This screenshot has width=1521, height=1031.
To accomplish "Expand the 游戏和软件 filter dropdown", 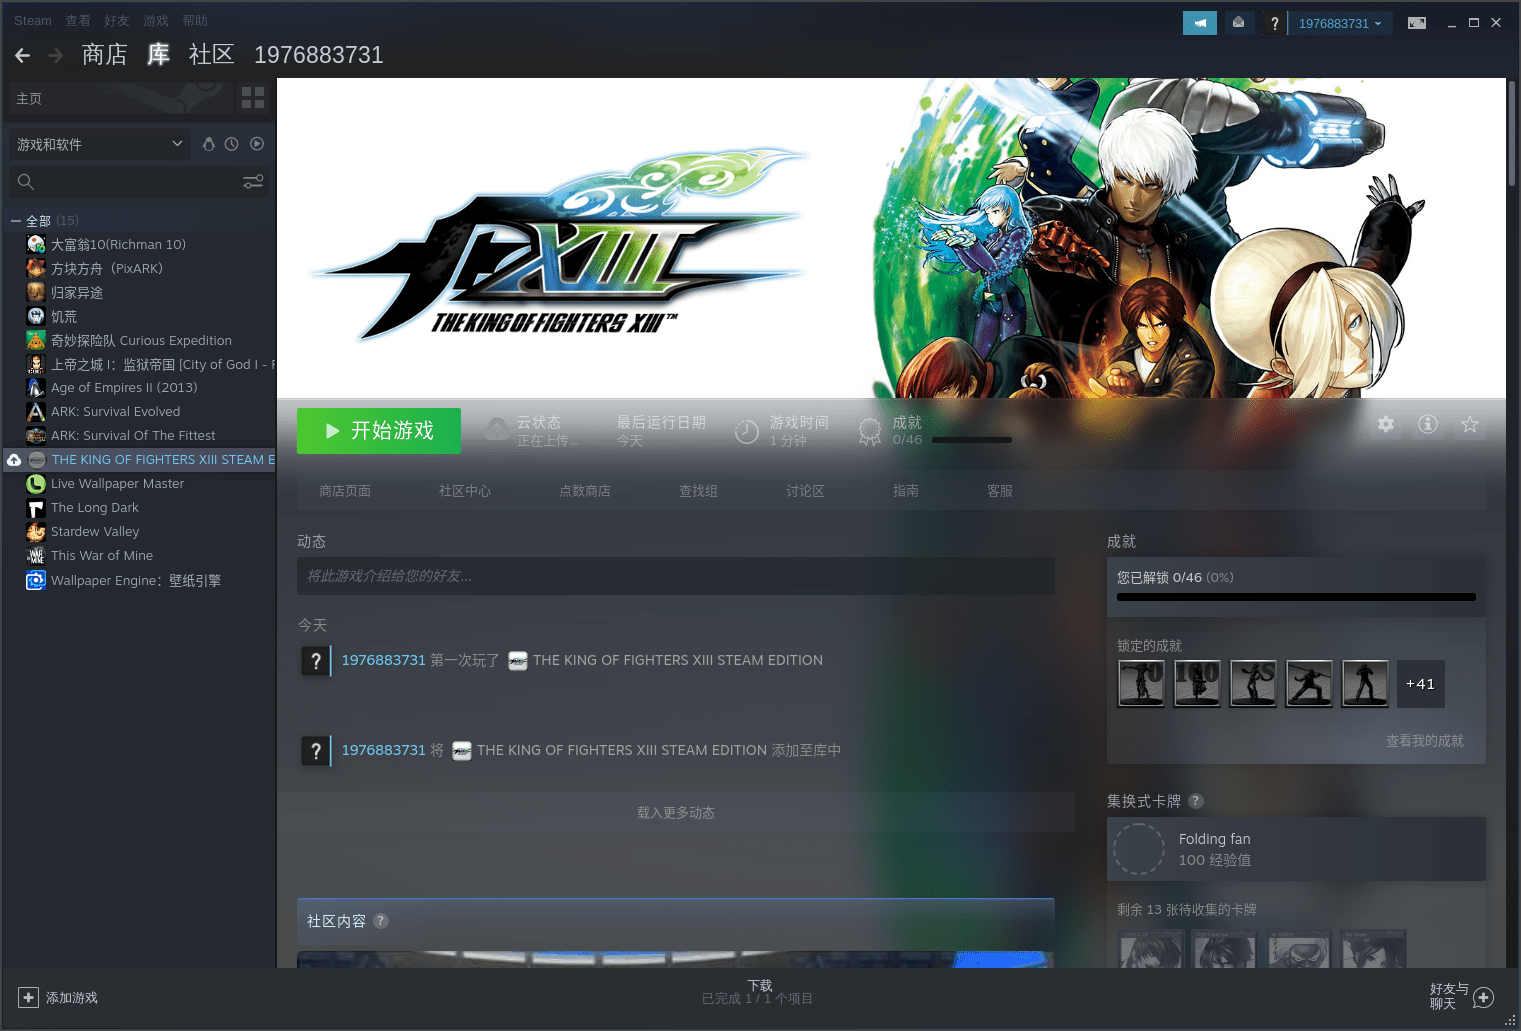I will pyautogui.click(x=99, y=144).
